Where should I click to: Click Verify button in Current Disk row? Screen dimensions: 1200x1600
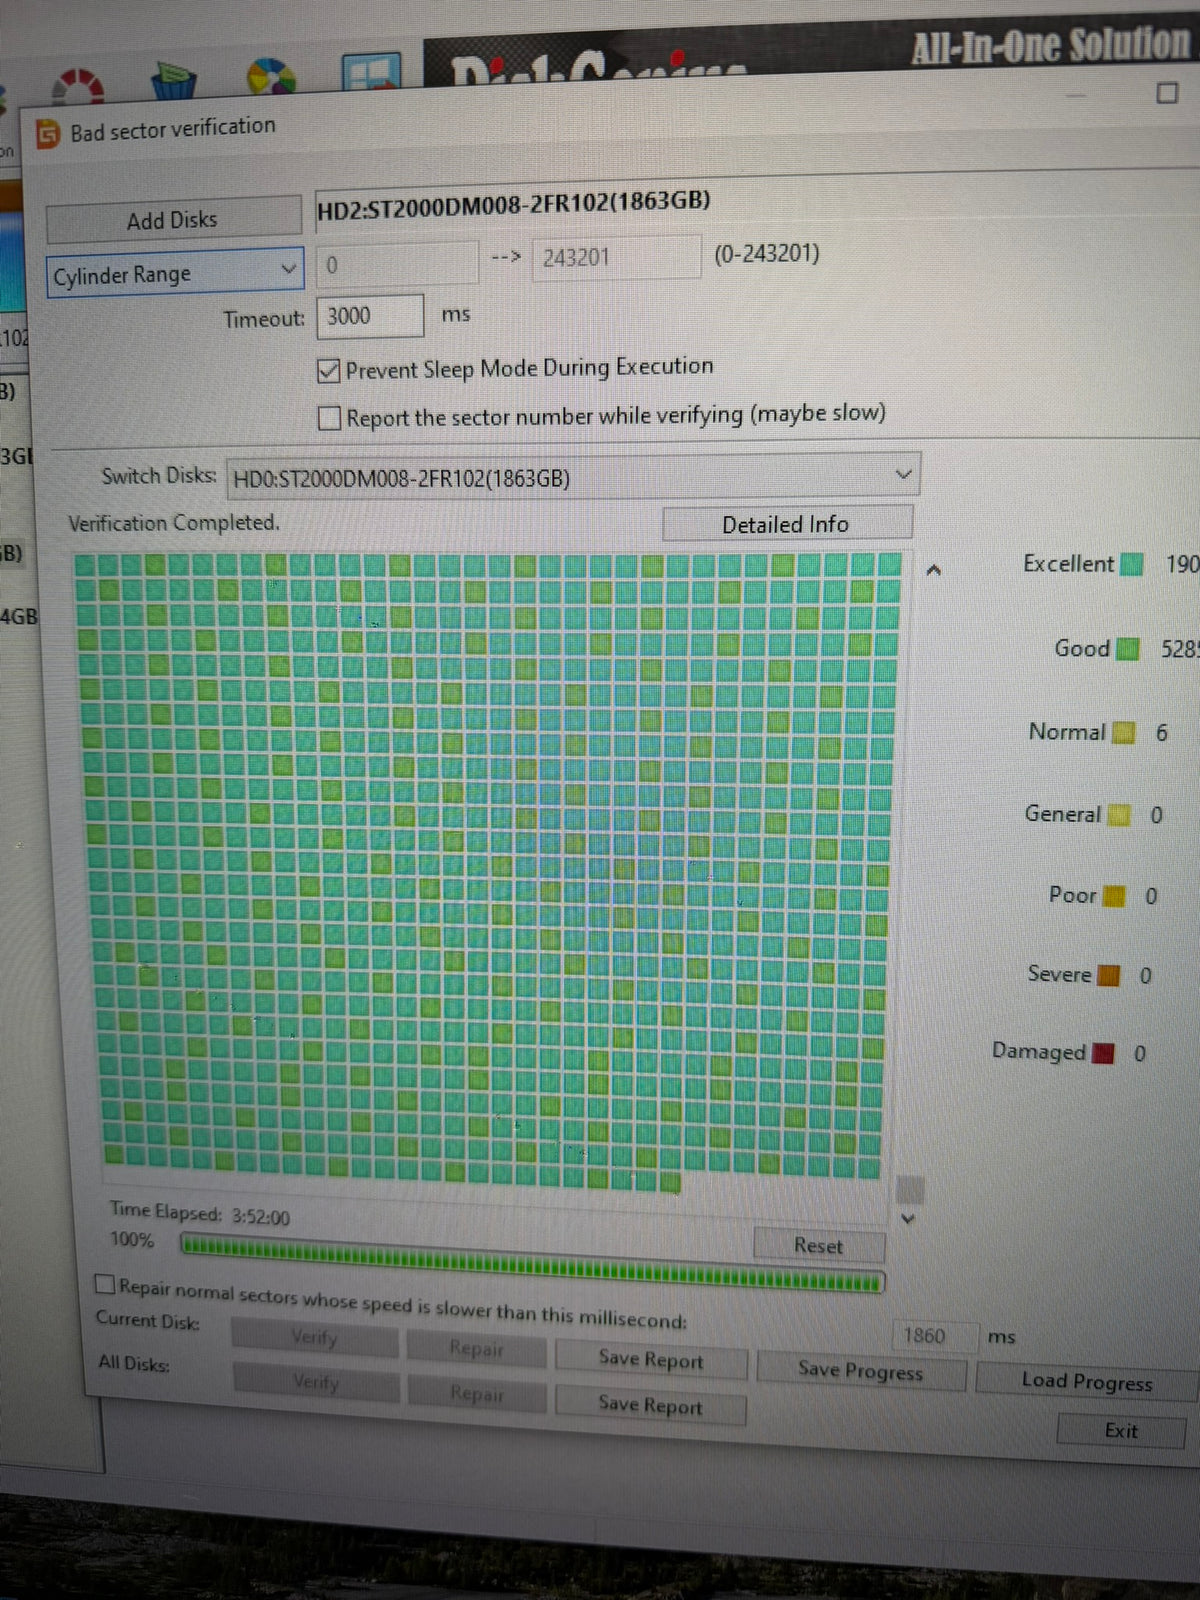click(x=315, y=1337)
